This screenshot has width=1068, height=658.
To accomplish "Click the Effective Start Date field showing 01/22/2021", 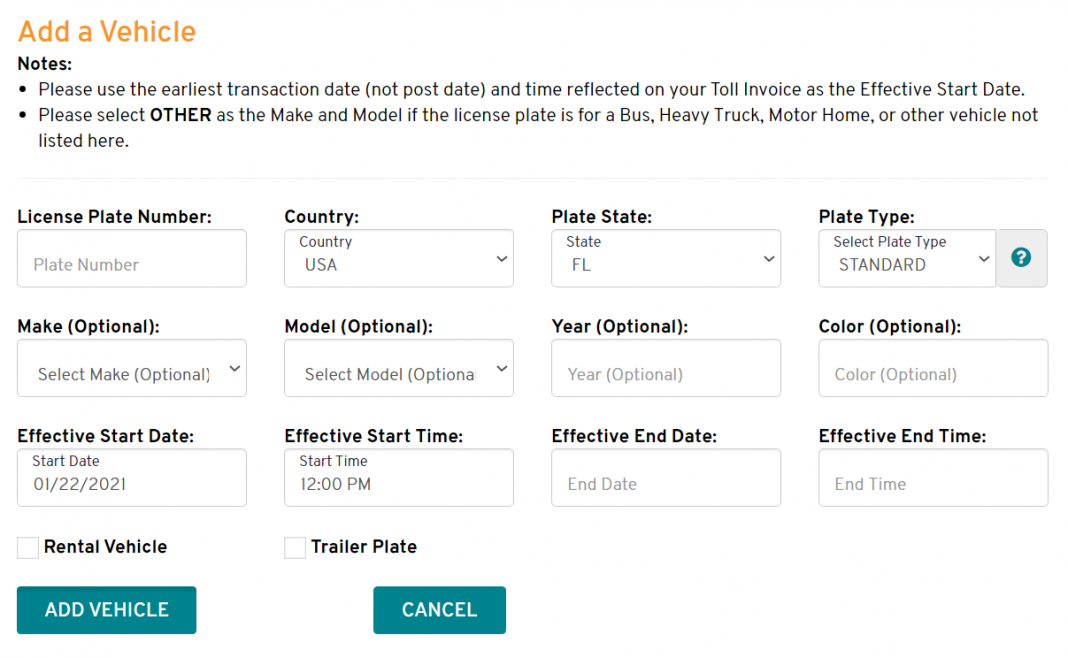I will 131,478.
